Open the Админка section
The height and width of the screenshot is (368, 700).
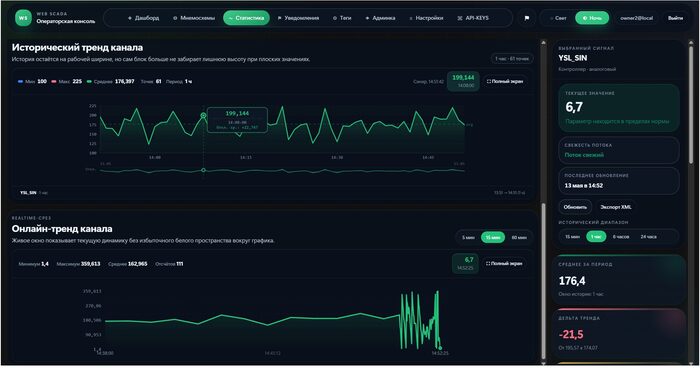tap(380, 18)
